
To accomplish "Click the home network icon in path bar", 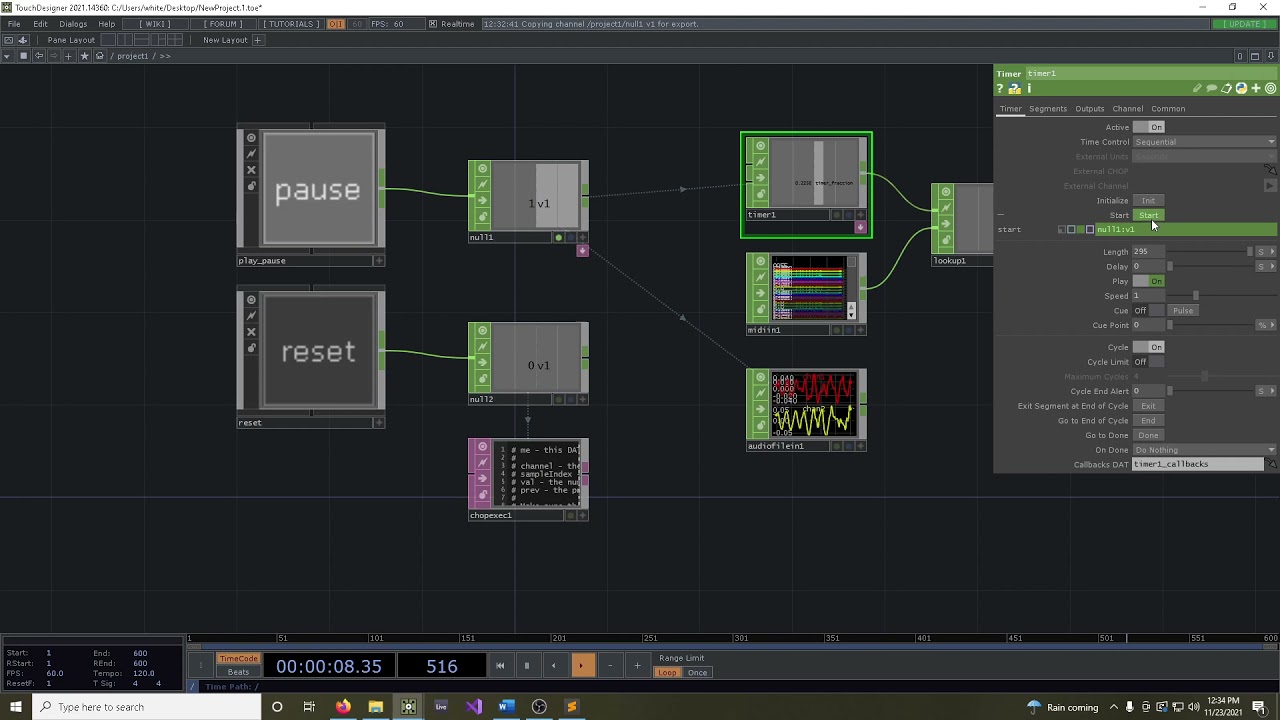I will pos(100,56).
